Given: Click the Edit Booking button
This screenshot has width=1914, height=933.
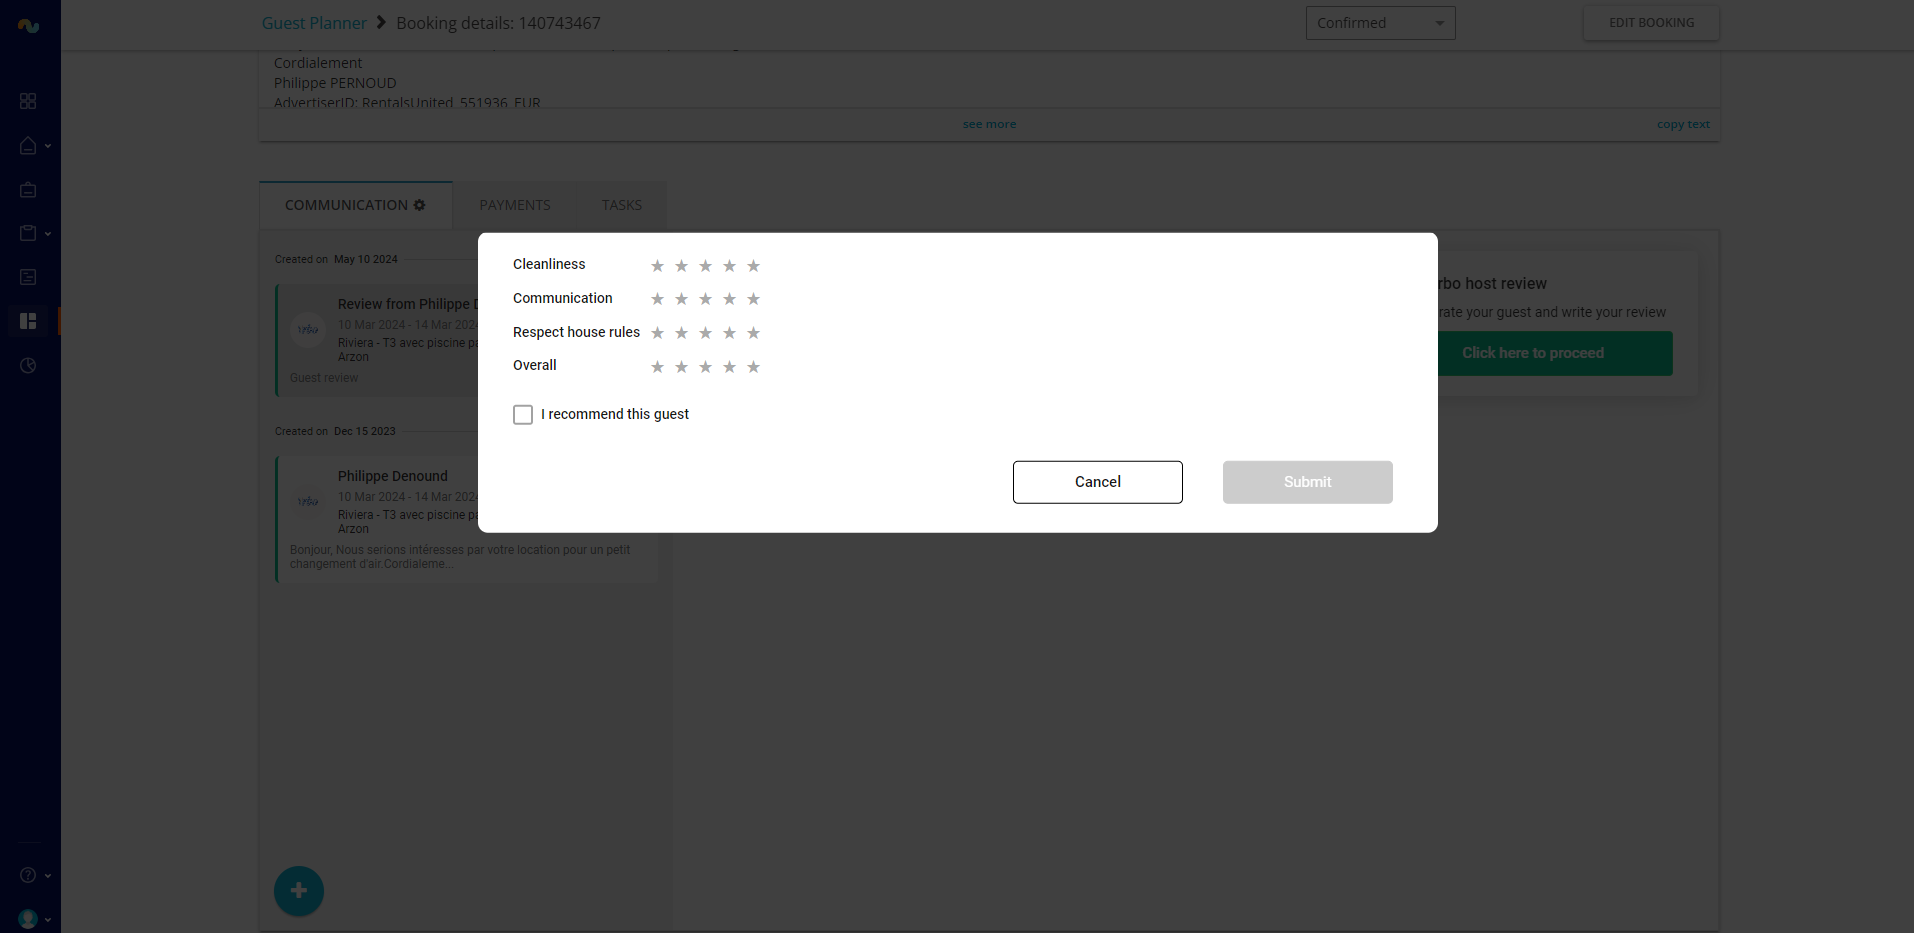Looking at the screenshot, I should tap(1651, 23).
